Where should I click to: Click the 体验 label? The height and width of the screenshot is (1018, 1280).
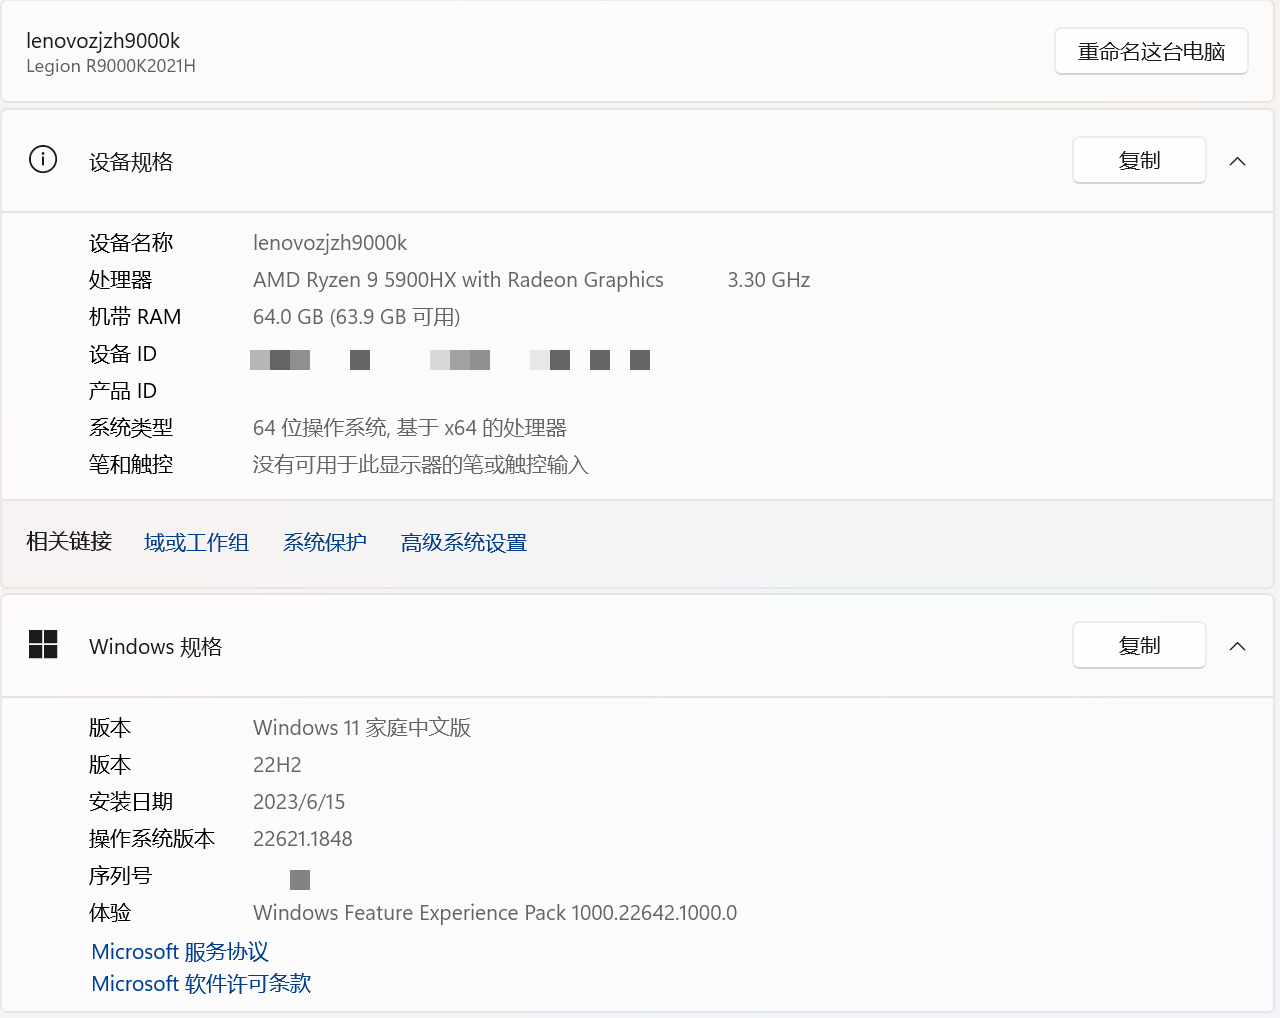tap(110, 913)
